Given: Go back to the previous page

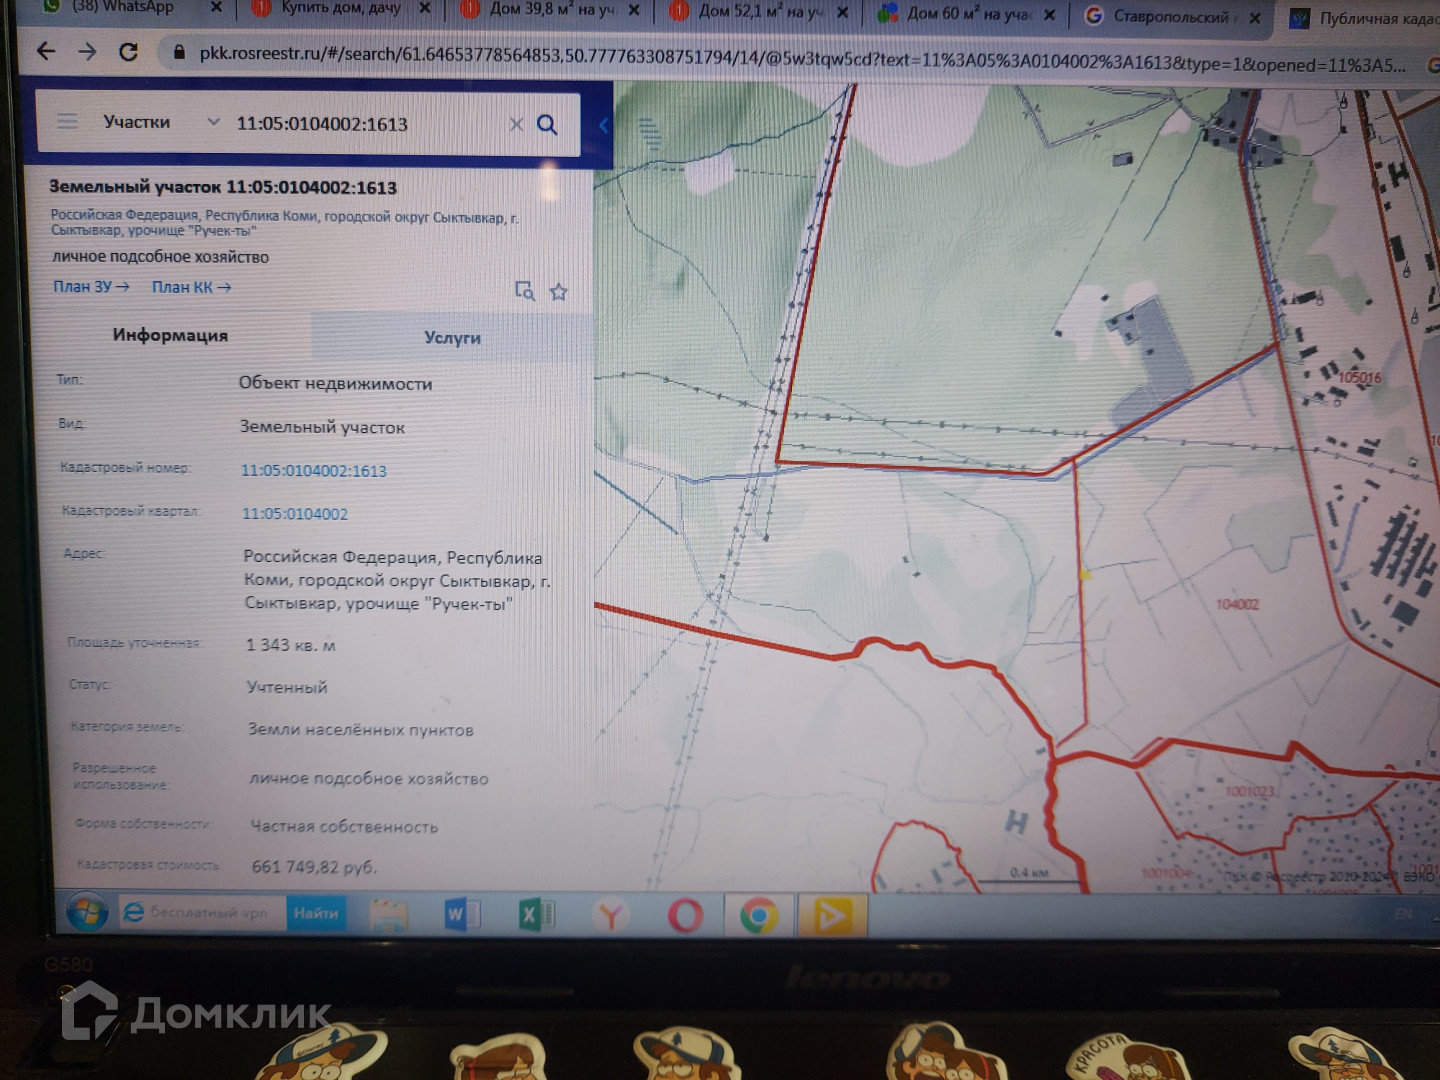Looking at the screenshot, I should 46,51.
